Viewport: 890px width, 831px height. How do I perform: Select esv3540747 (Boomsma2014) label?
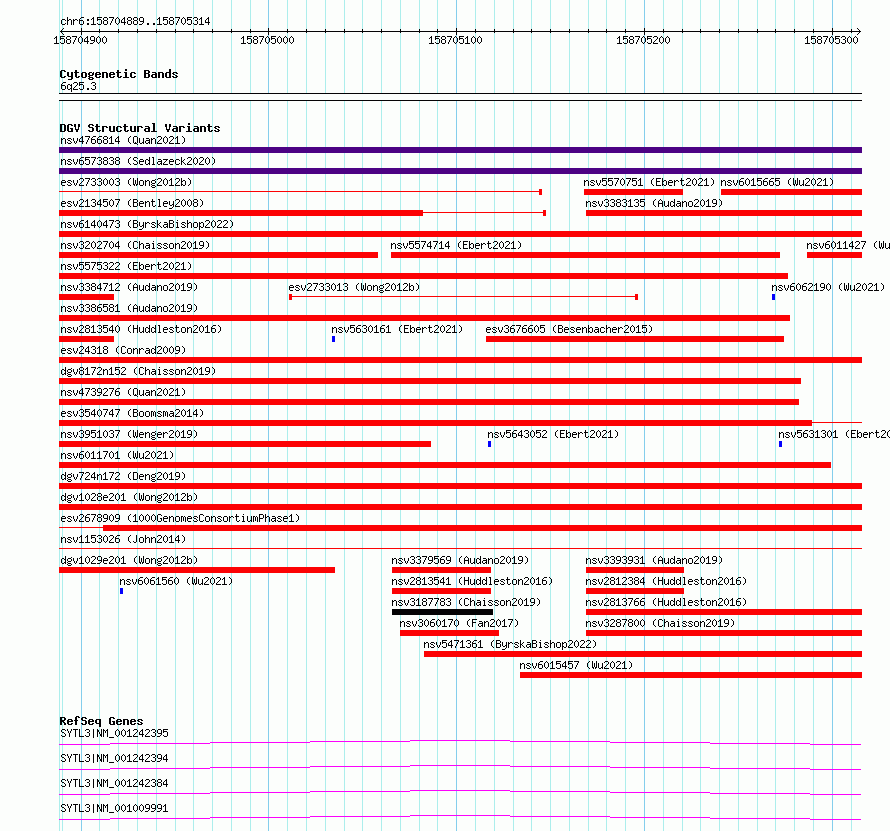click(132, 413)
